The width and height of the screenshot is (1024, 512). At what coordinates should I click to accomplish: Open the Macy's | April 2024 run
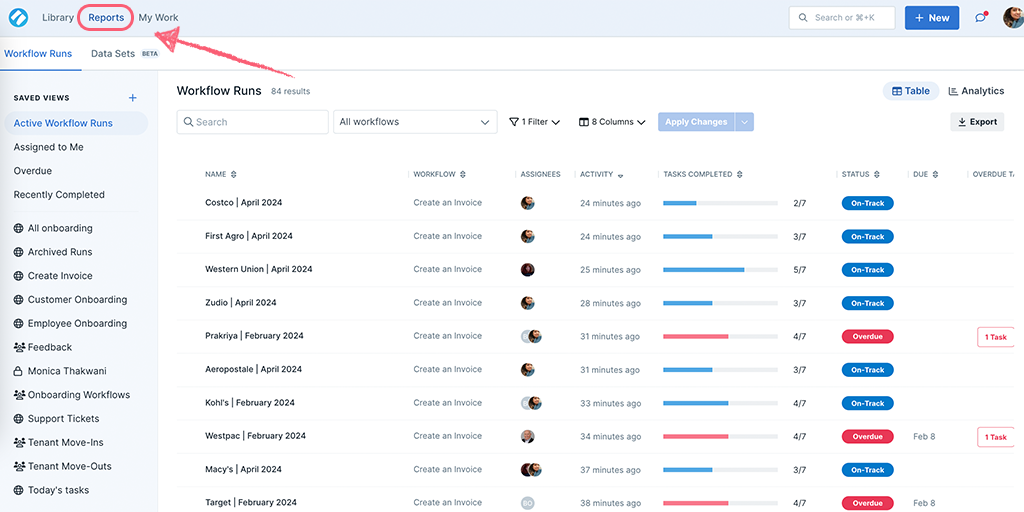(x=244, y=469)
